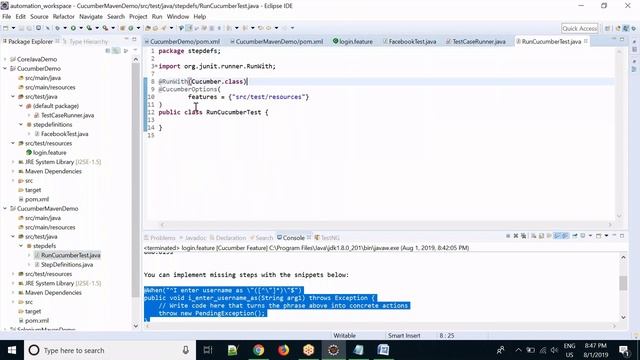Click the Console vertical scrollbar thumb

pyautogui.click(x=623, y=283)
